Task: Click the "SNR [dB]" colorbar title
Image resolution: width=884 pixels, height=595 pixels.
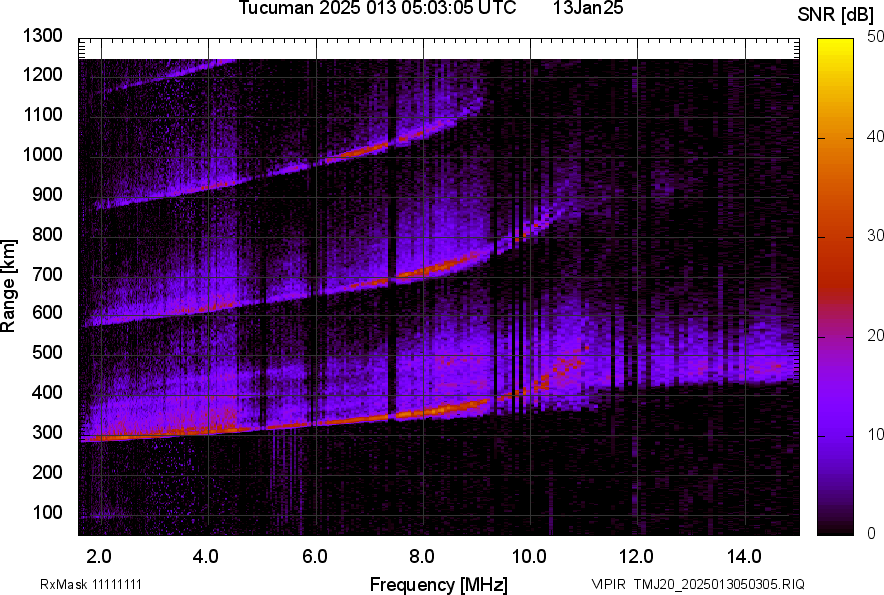Action: click(836, 14)
